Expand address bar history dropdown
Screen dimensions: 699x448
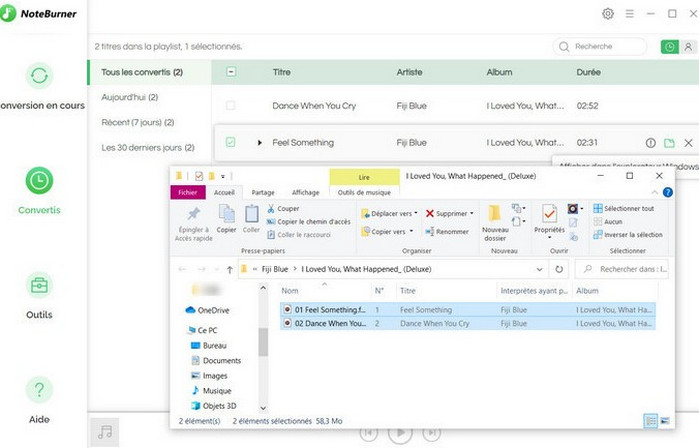pyautogui.click(x=539, y=269)
